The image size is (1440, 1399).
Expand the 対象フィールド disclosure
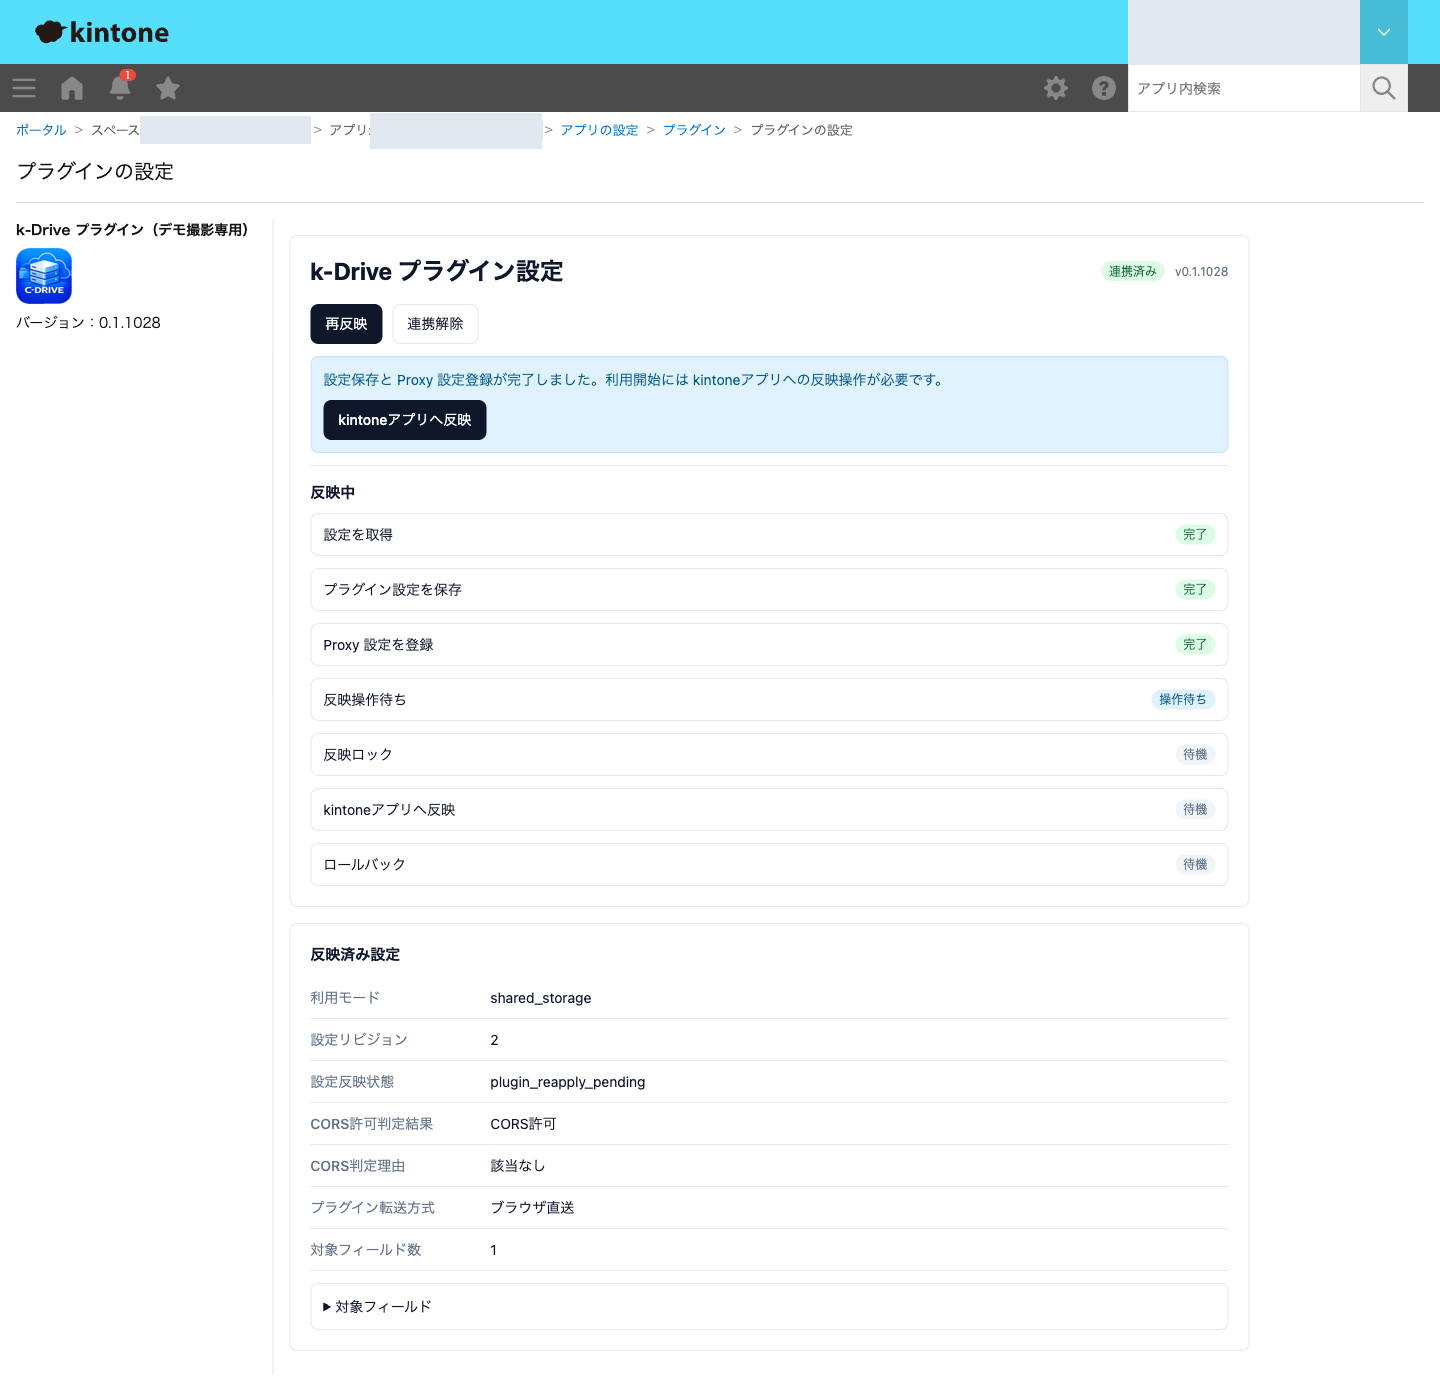pyautogui.click(x=769, y=1306)
